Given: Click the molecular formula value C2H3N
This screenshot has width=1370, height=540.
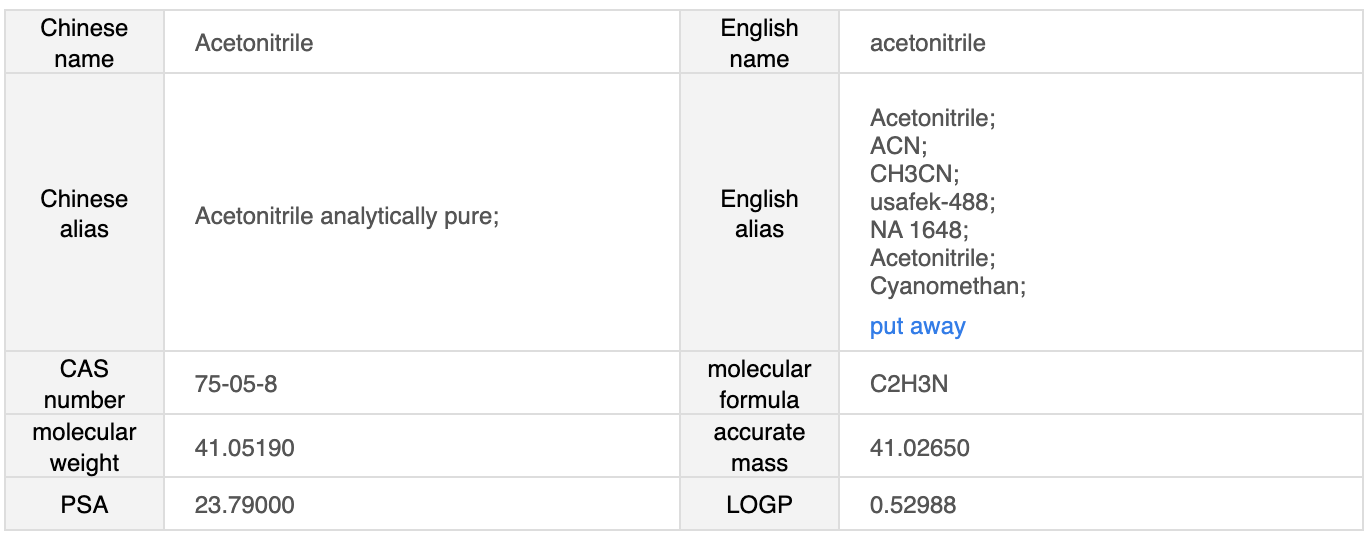Looking at the screenshot, I should (x=909, y=384).
